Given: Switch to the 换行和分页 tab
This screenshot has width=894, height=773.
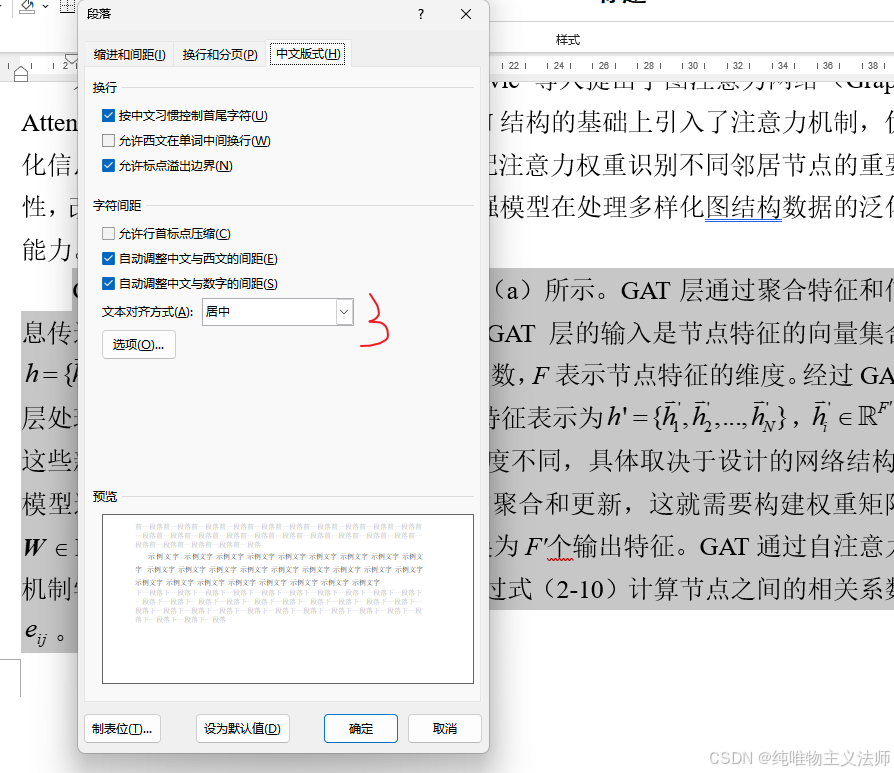Looking at the screenshot, I should 220,54.
